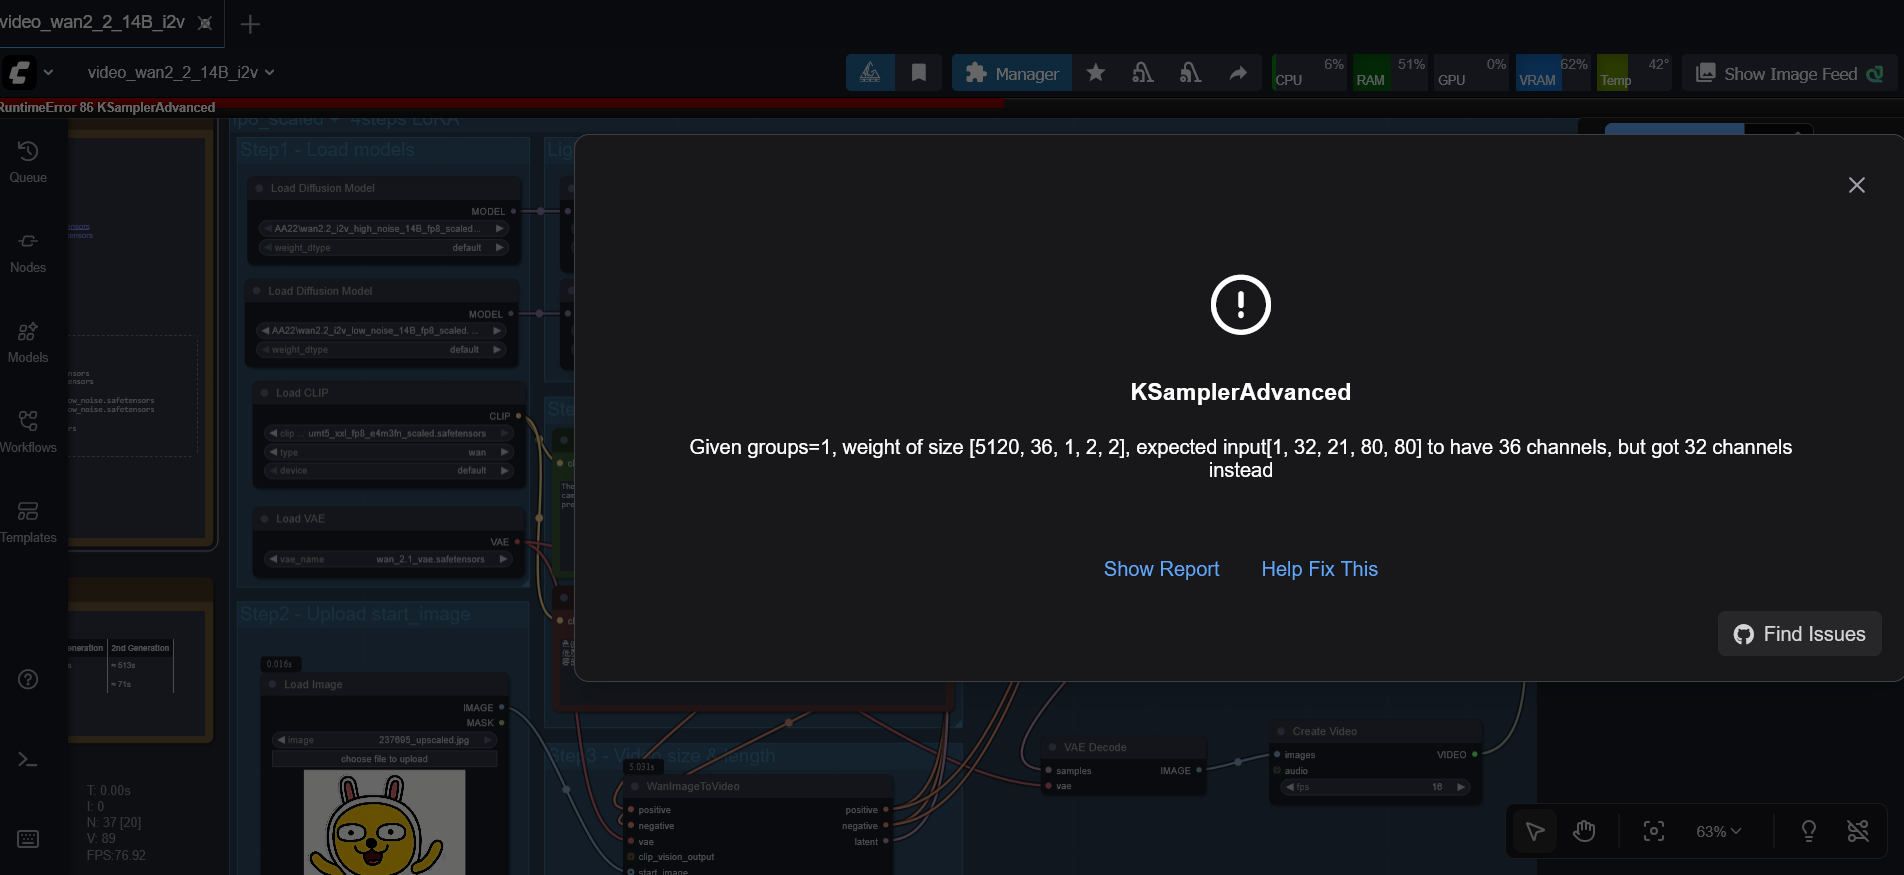Change weight_dtype in second Load Diffusion Model
Image resolution: width=1904 pixels, height=875 pixels.
click(x=382, y=350)
